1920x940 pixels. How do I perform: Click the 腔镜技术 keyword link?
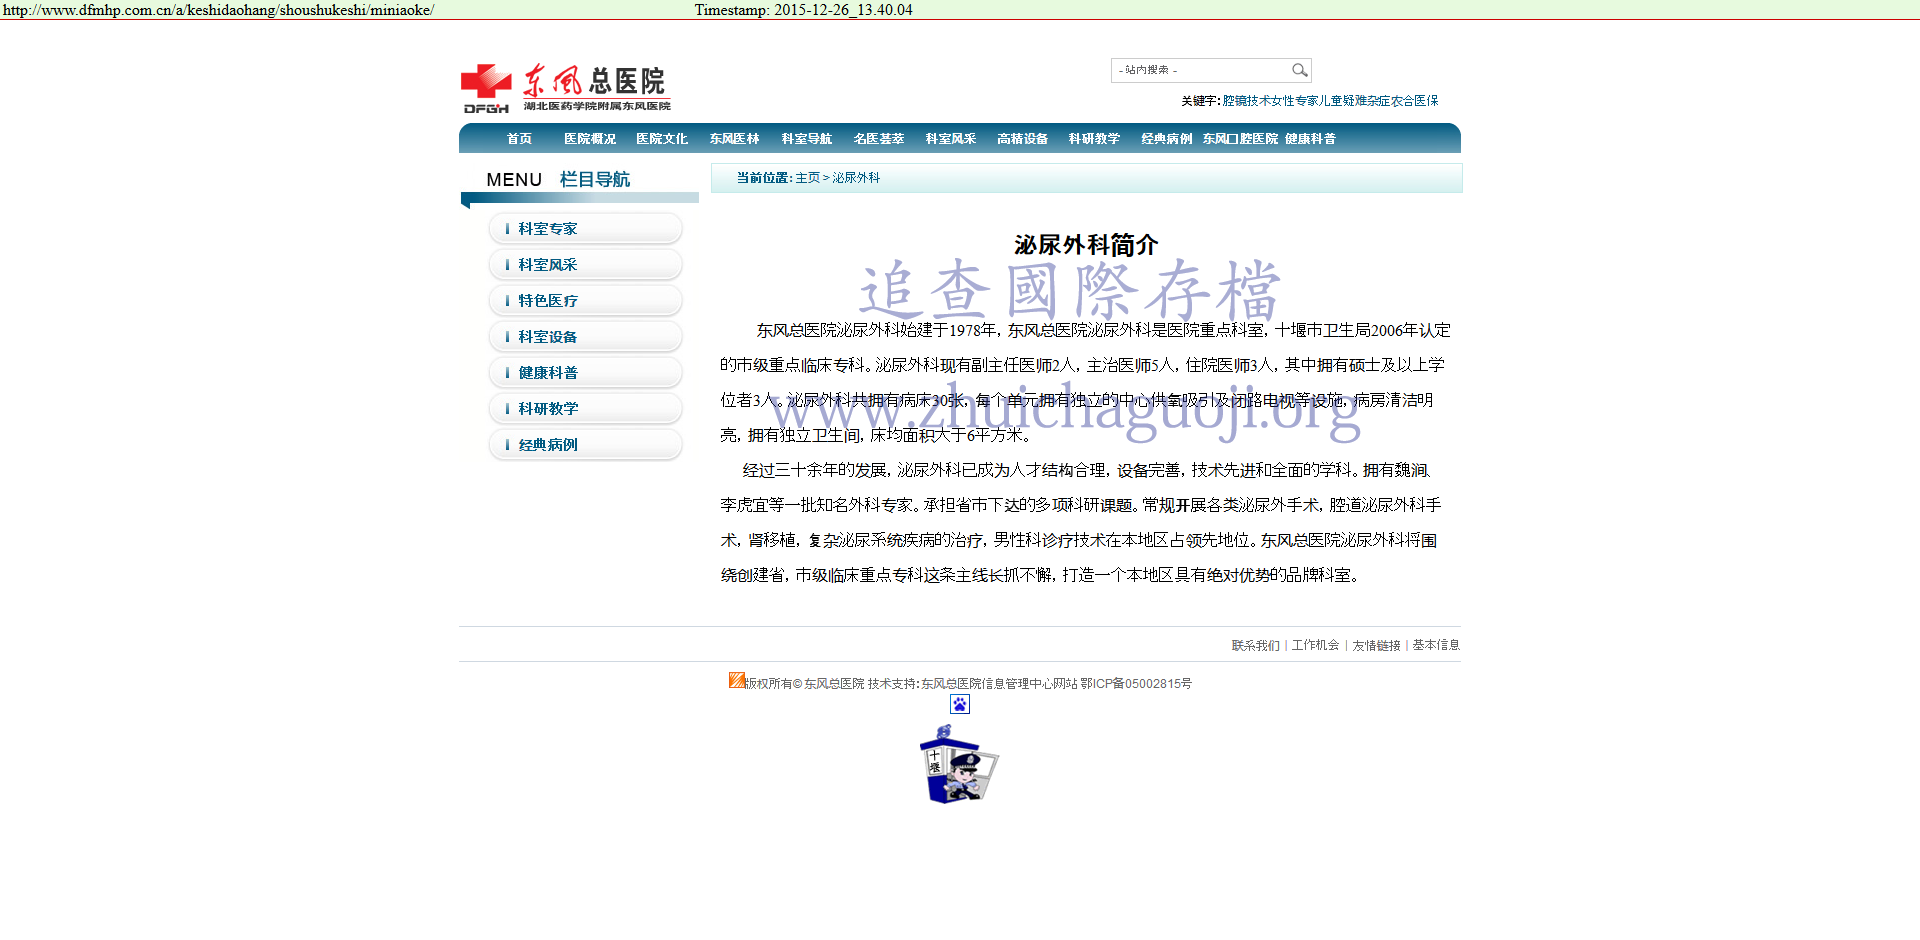[1246, 101]
